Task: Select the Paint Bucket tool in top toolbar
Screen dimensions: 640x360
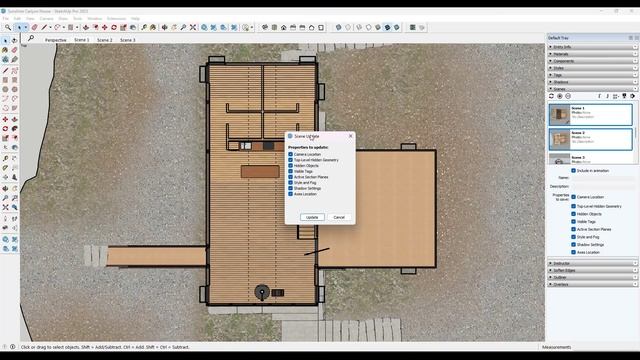Action: pyautogui.click(x=153, y=27)
